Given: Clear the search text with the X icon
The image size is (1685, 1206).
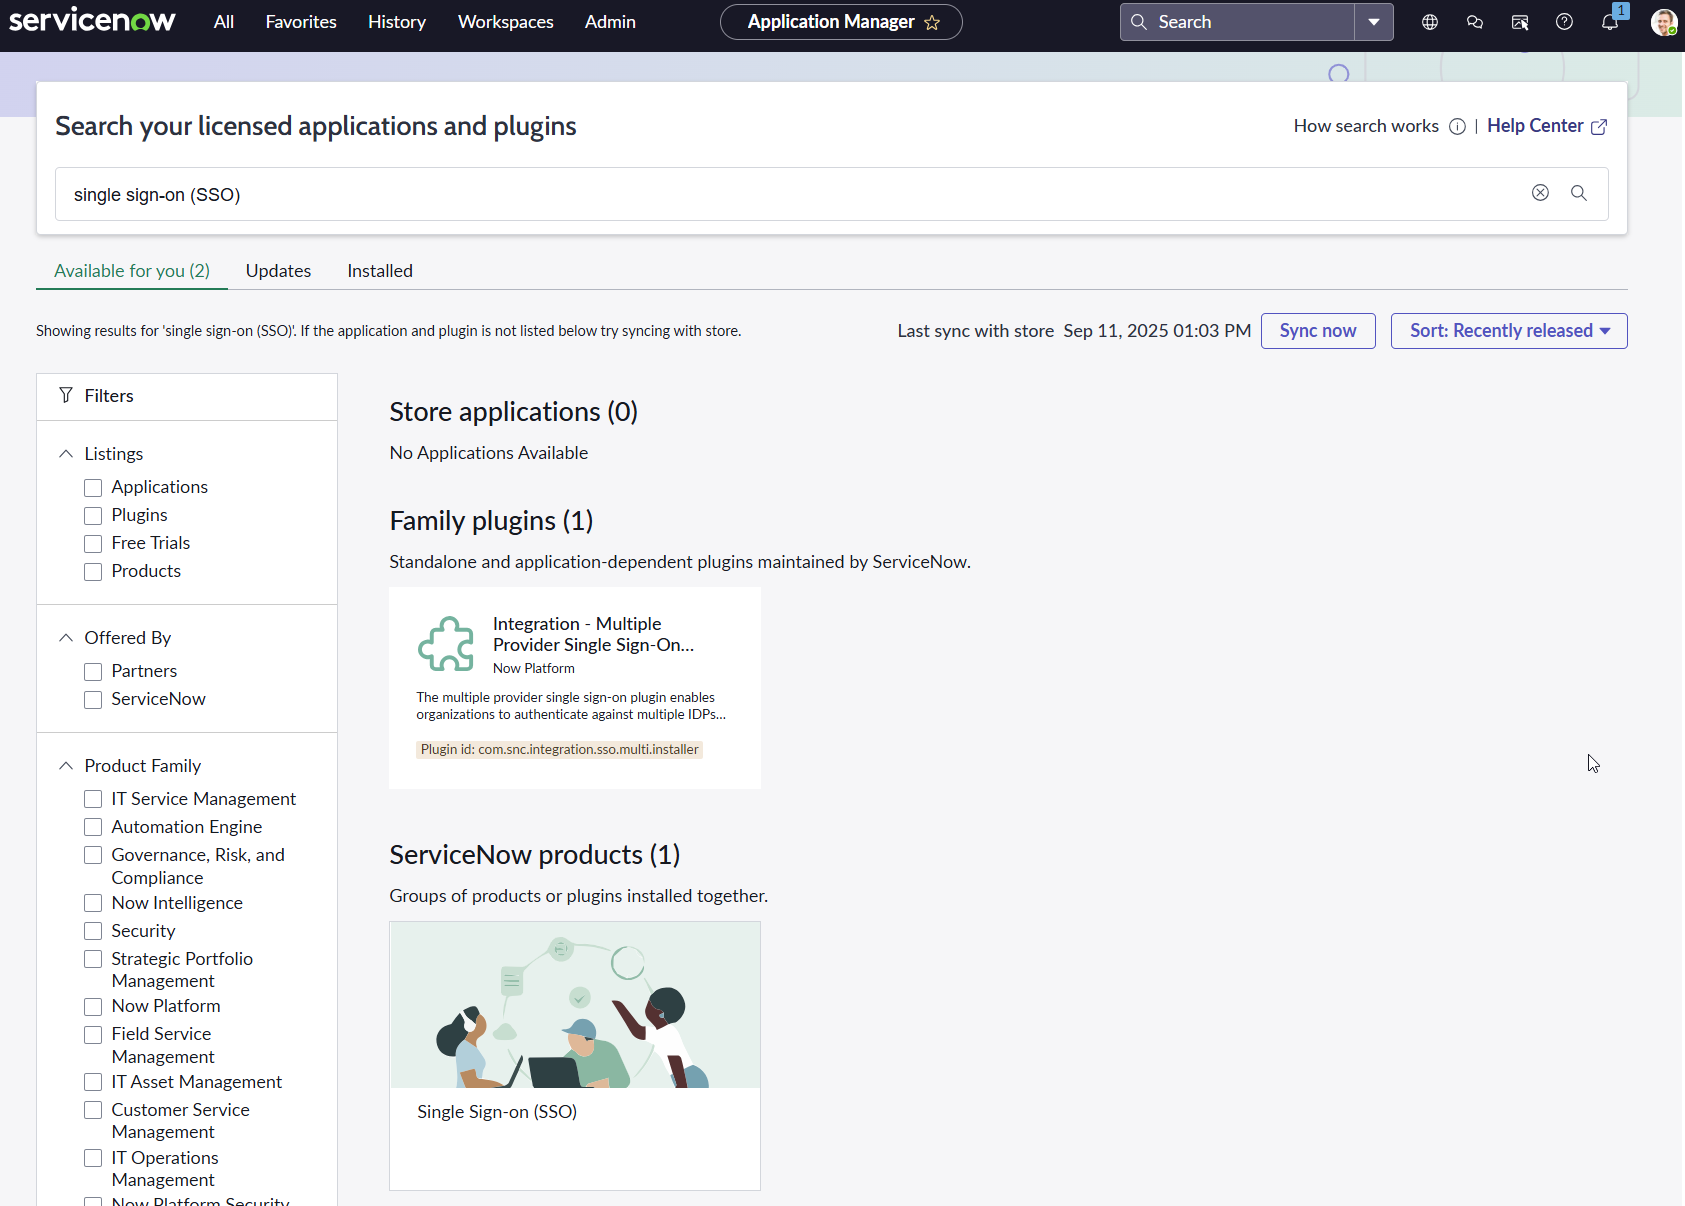Looking at the screenshot, I should pyautogui.click(x=1540, y=193).
